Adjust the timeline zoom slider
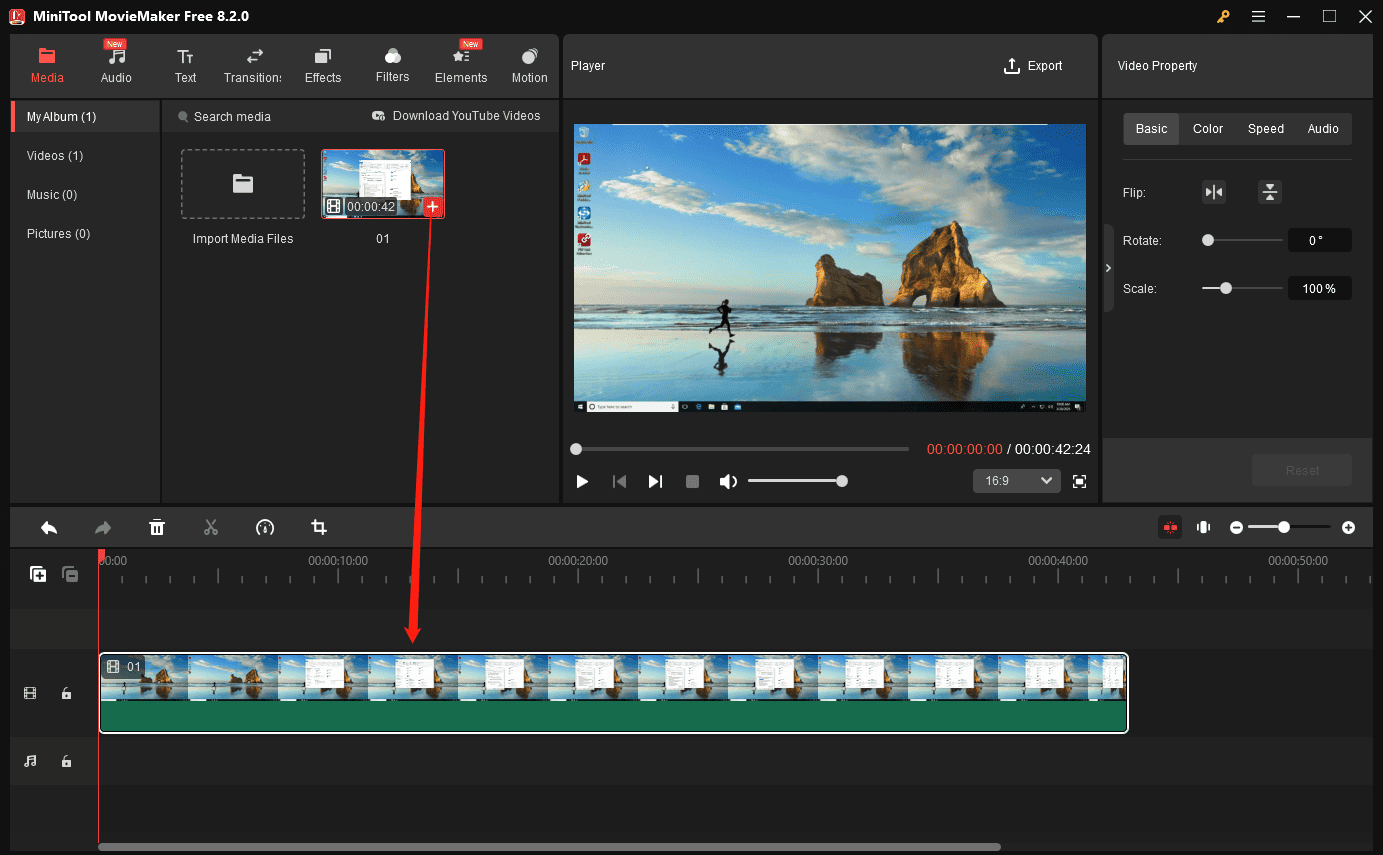The image size is (1383, 855). (x=1290, y=527)
